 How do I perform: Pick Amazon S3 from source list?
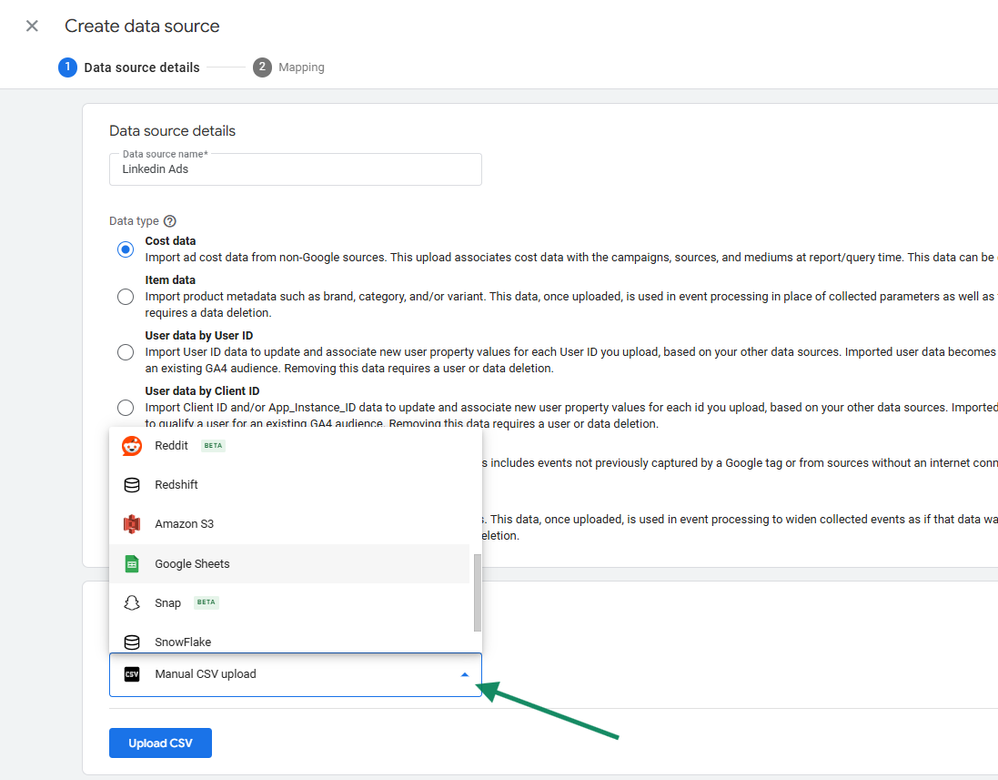184,524
